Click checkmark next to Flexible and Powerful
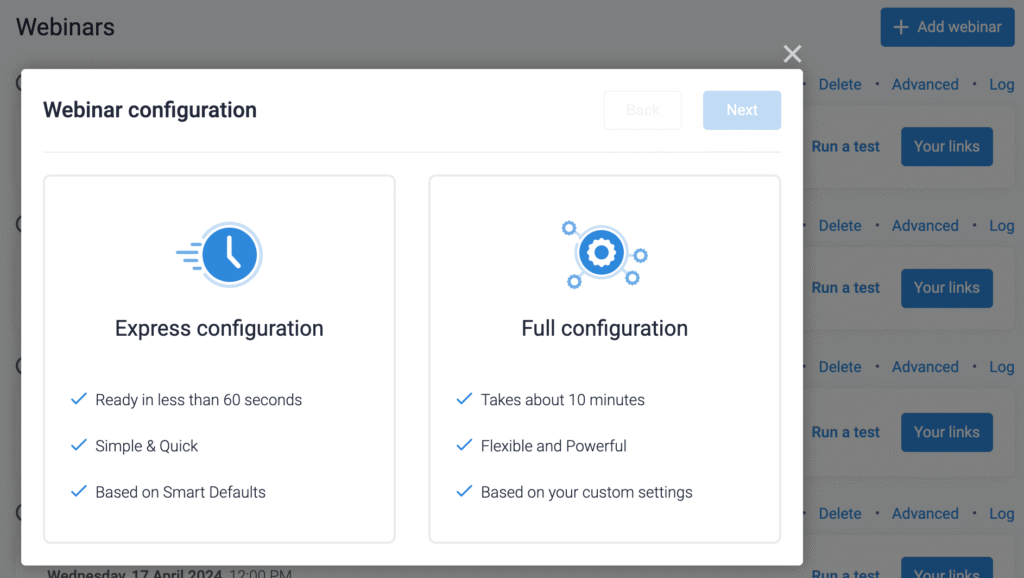Screen dimensions: 1024x578 tap(464, 445)
